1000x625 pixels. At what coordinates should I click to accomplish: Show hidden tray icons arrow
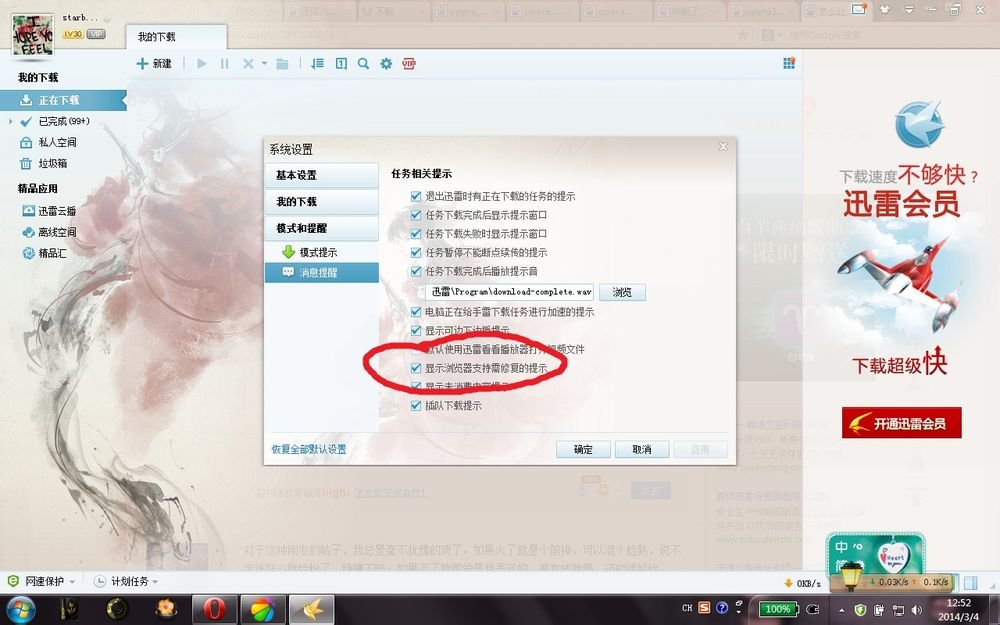(x=842, y=610)
